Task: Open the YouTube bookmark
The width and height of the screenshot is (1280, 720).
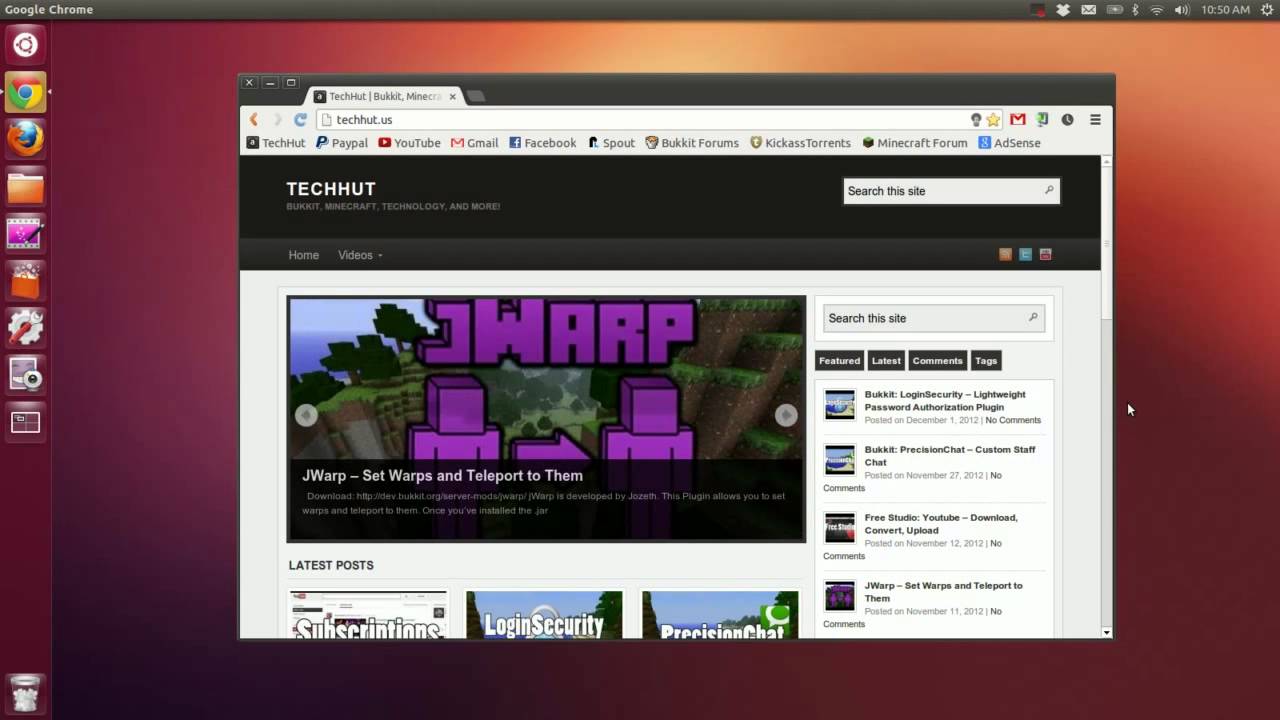Action: tap(409, 143)
